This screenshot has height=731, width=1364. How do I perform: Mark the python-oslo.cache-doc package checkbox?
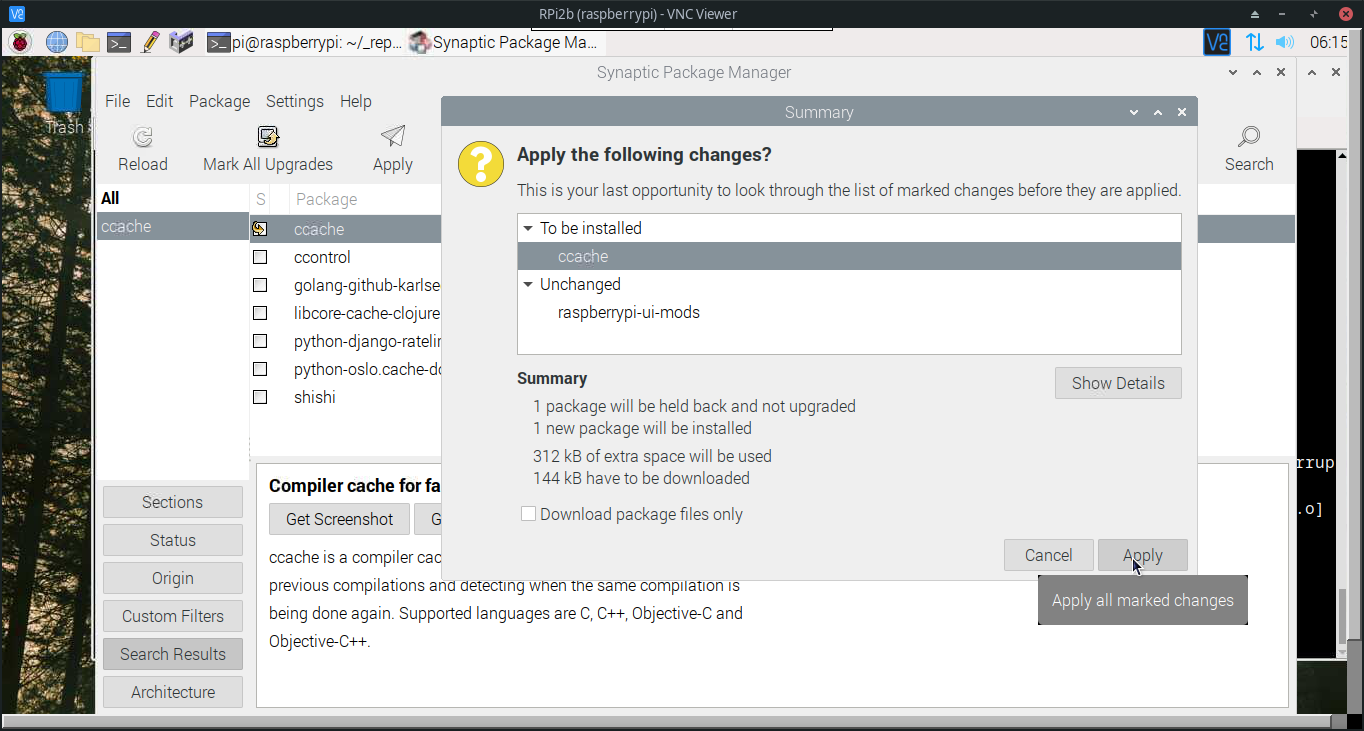tap(260, 369)
